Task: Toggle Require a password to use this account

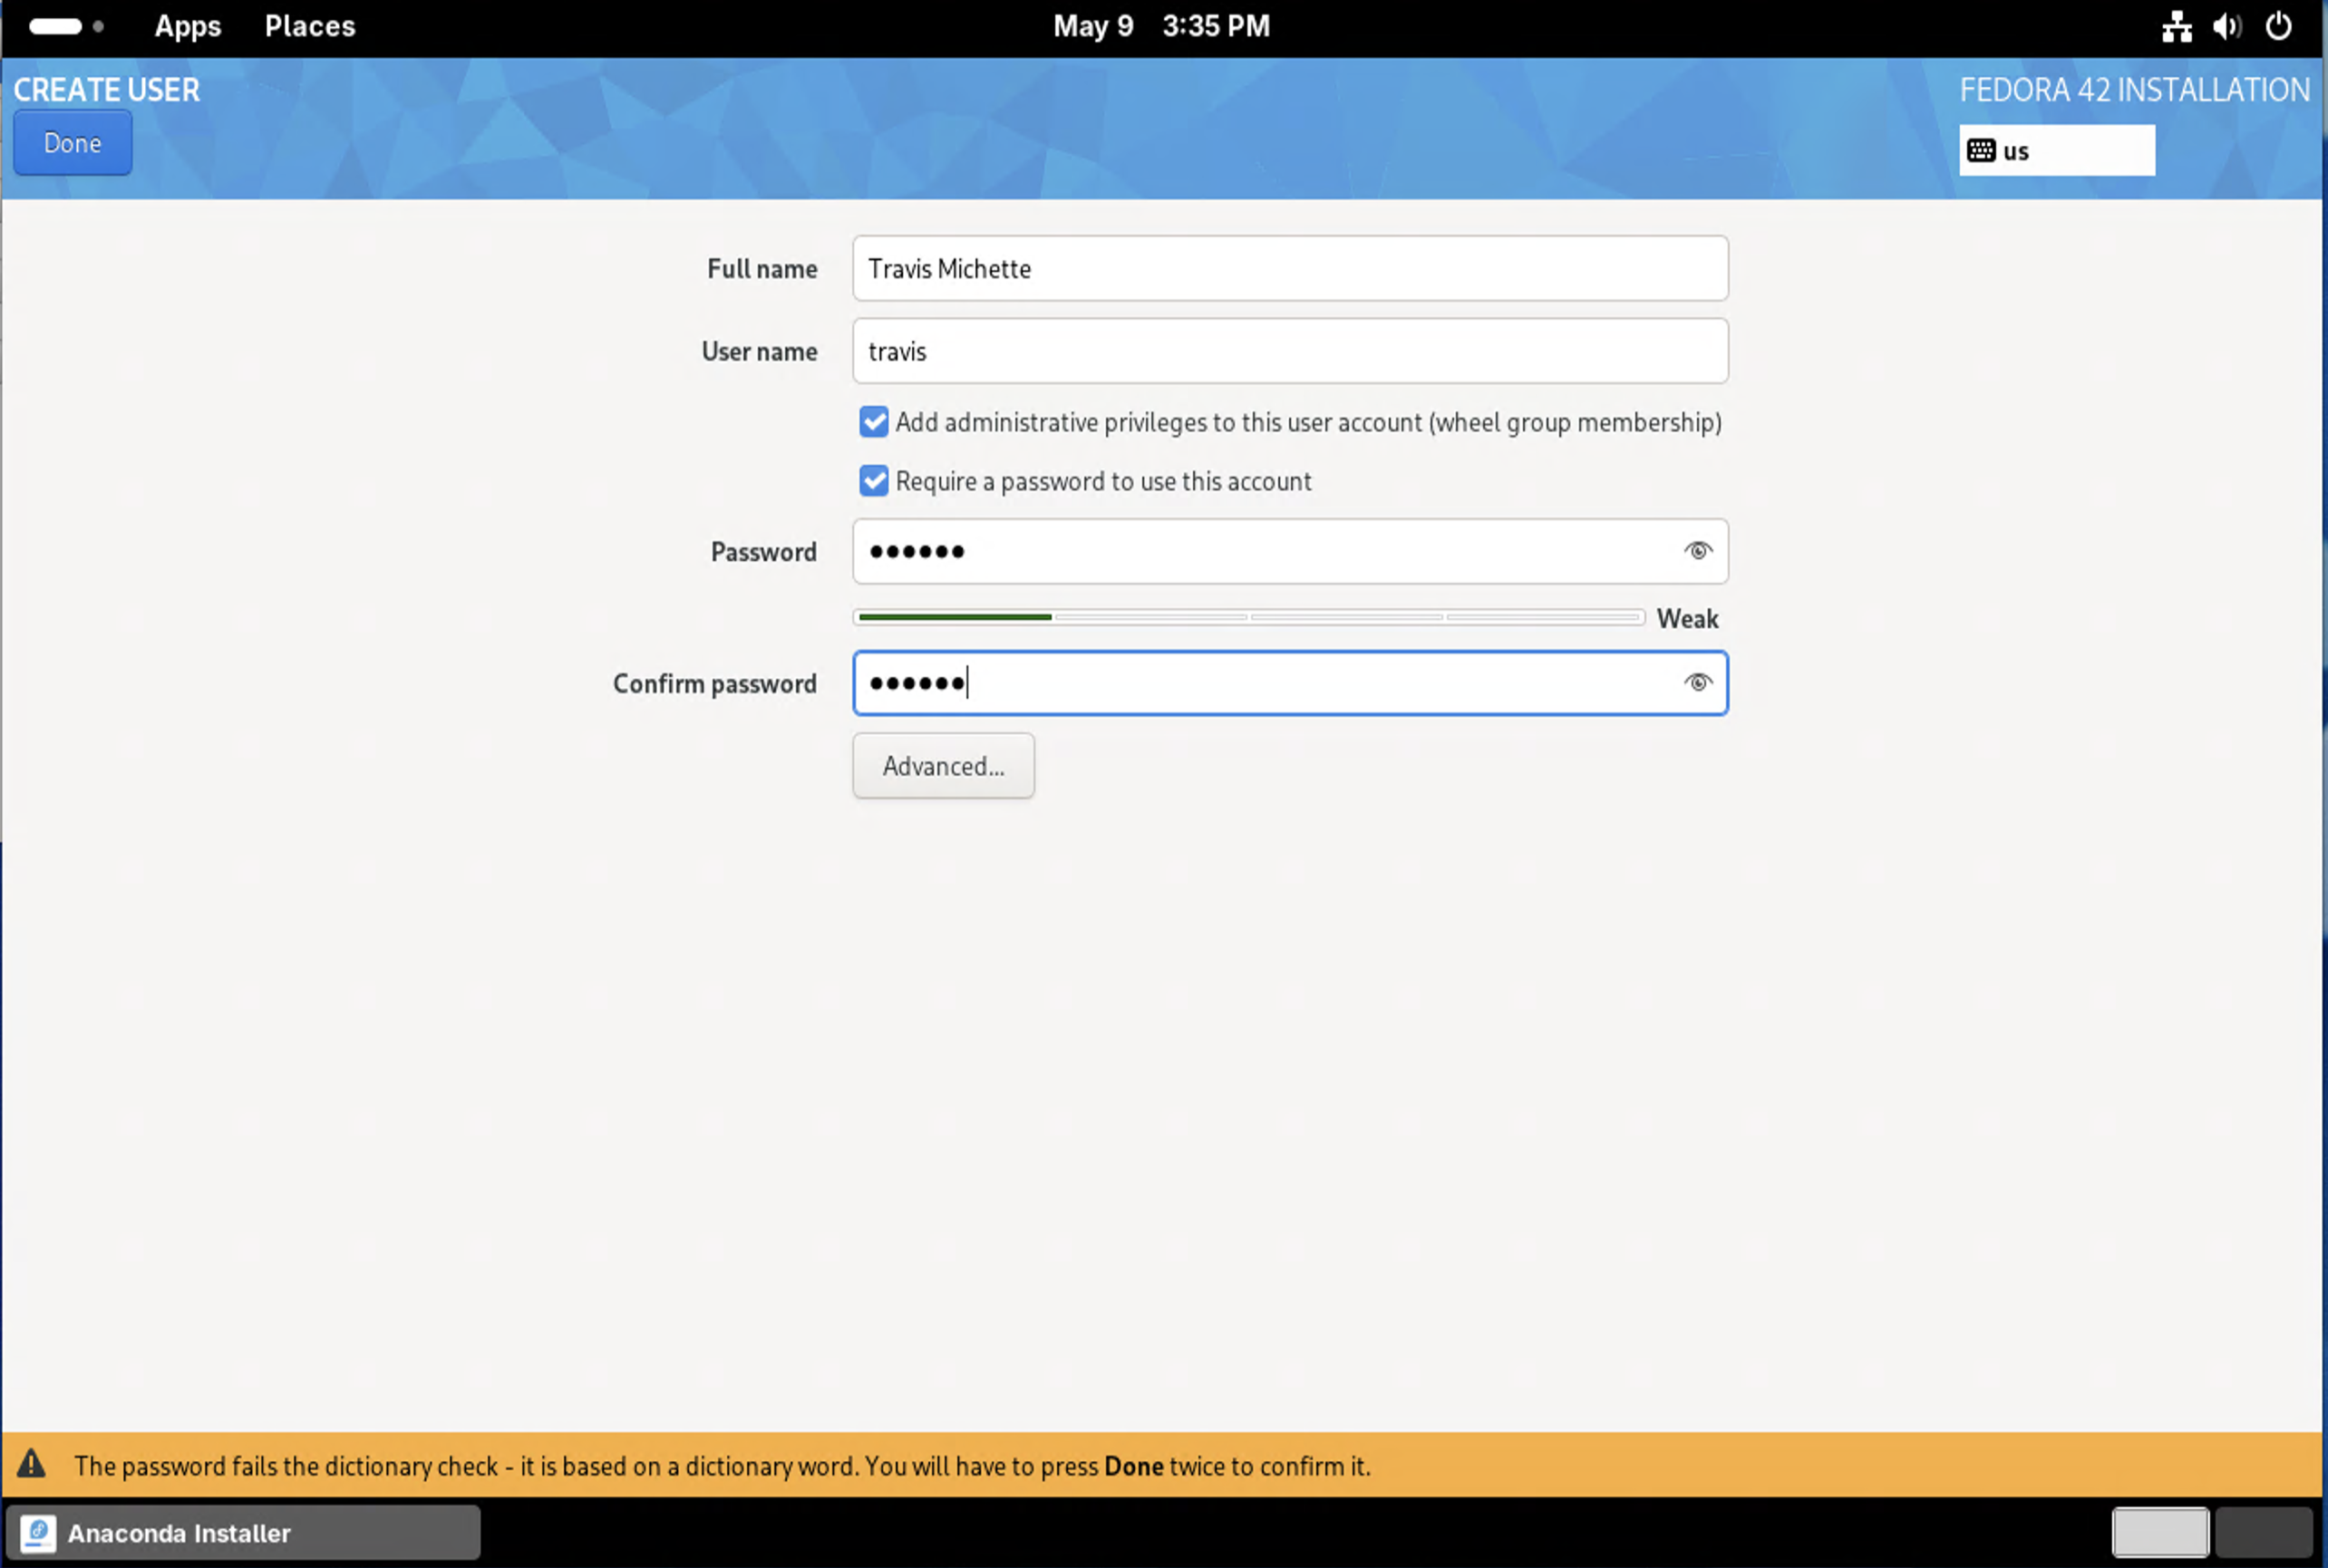Action: pos(874,481)
